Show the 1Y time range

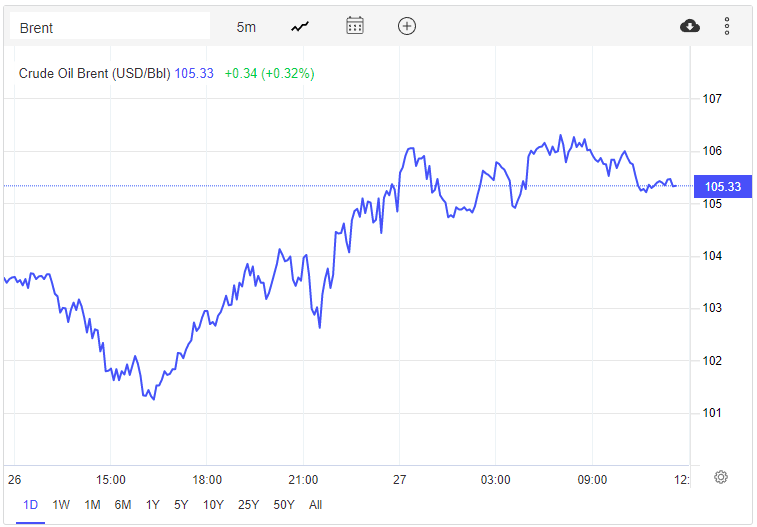(153, 505)
